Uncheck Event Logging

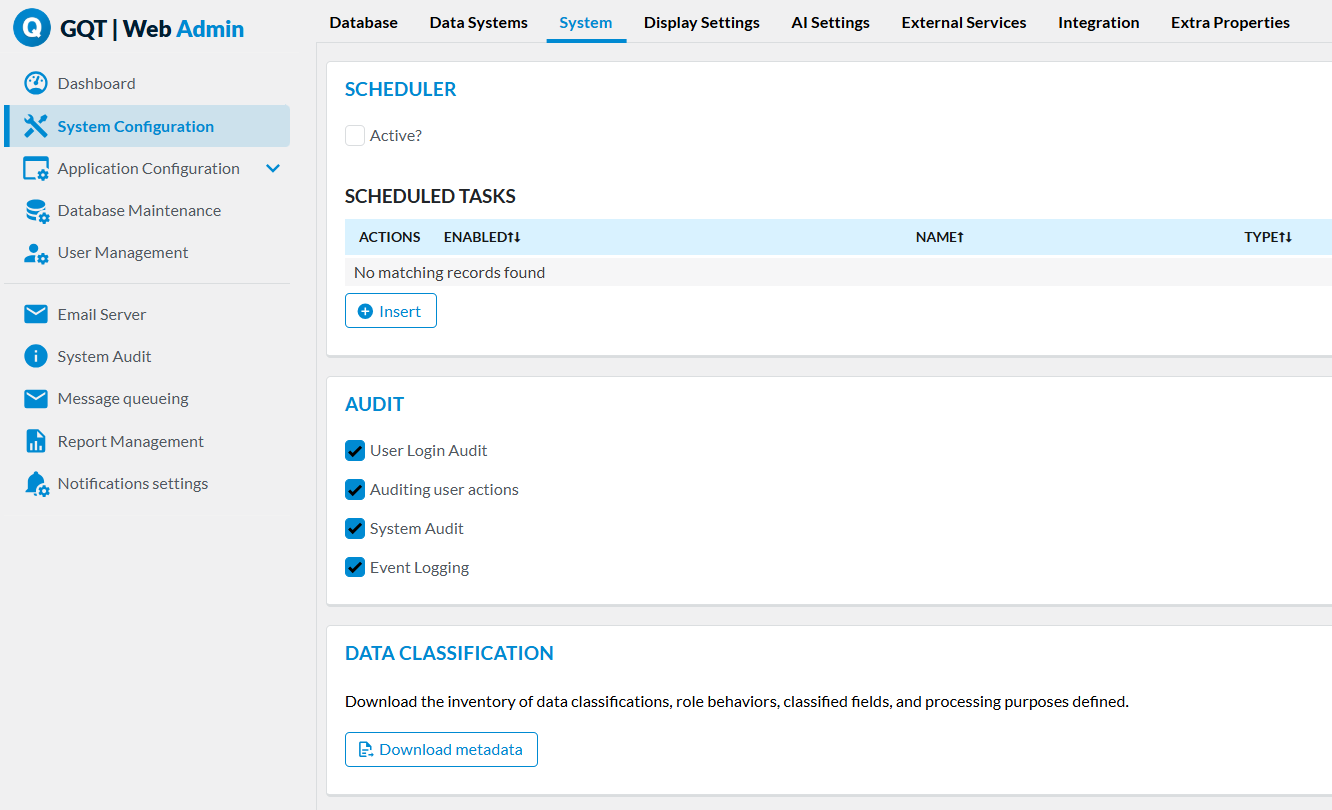point(355,568)
